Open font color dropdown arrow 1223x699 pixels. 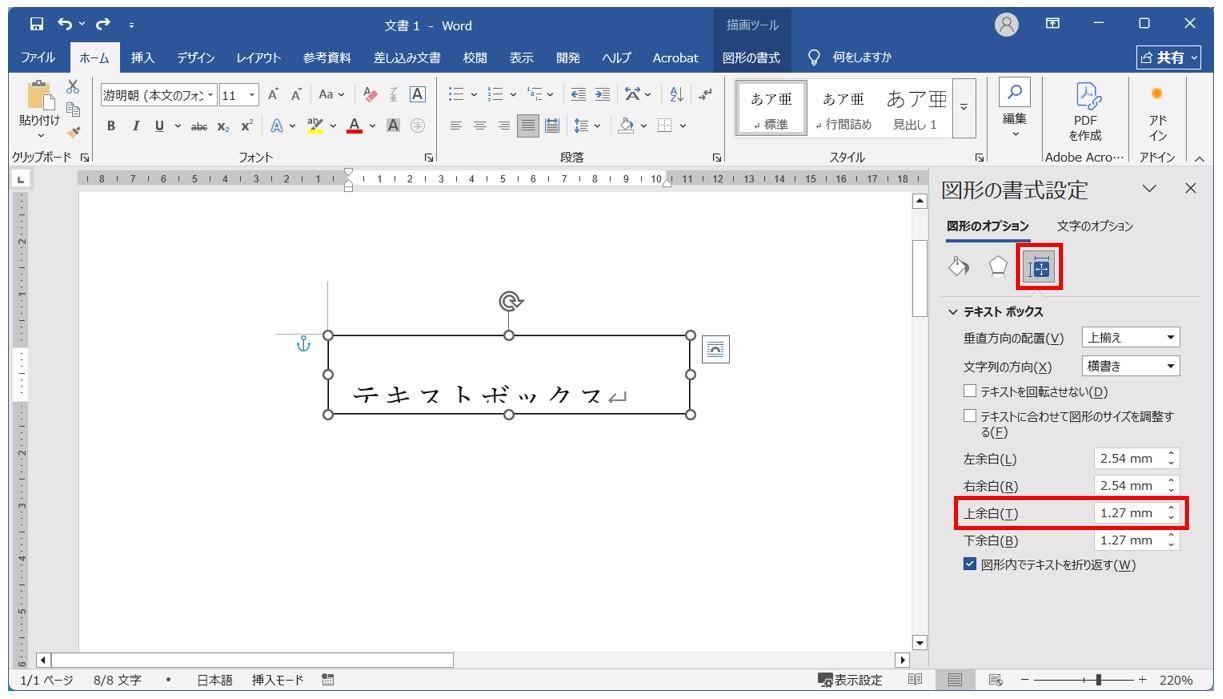pyautogui.click(x=372, y=126)
